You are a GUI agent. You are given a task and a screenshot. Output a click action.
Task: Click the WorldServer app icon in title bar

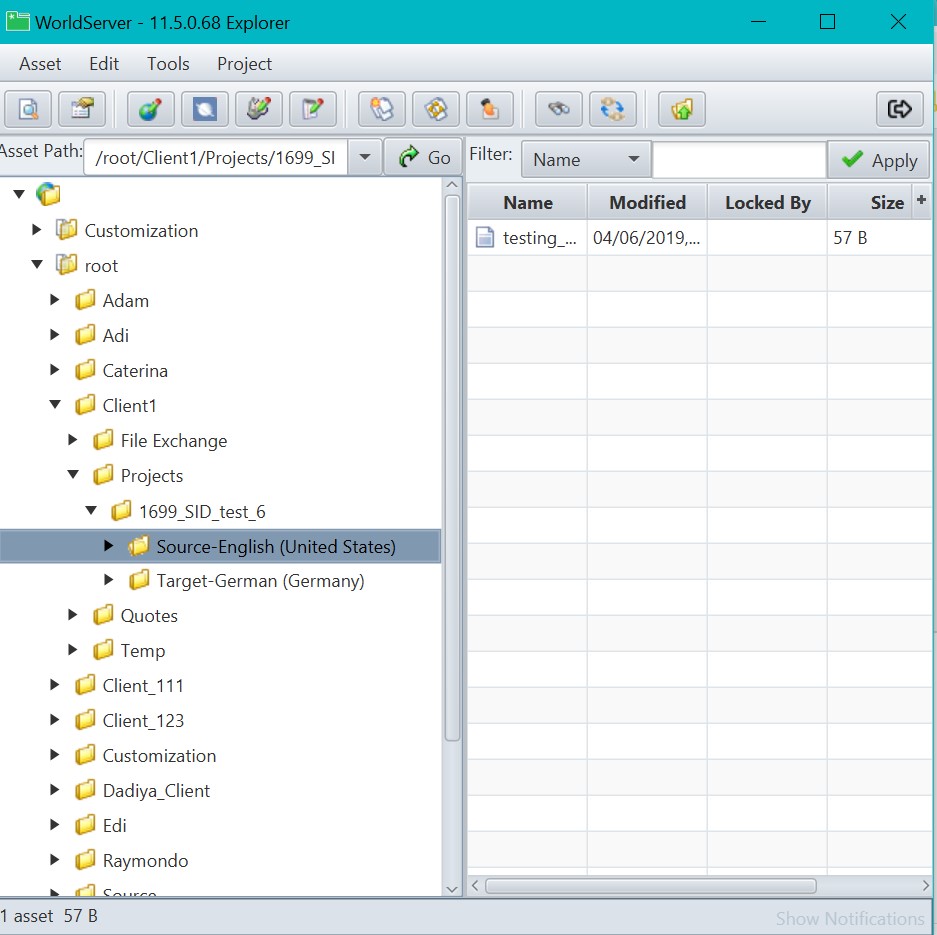coord(17,22)
